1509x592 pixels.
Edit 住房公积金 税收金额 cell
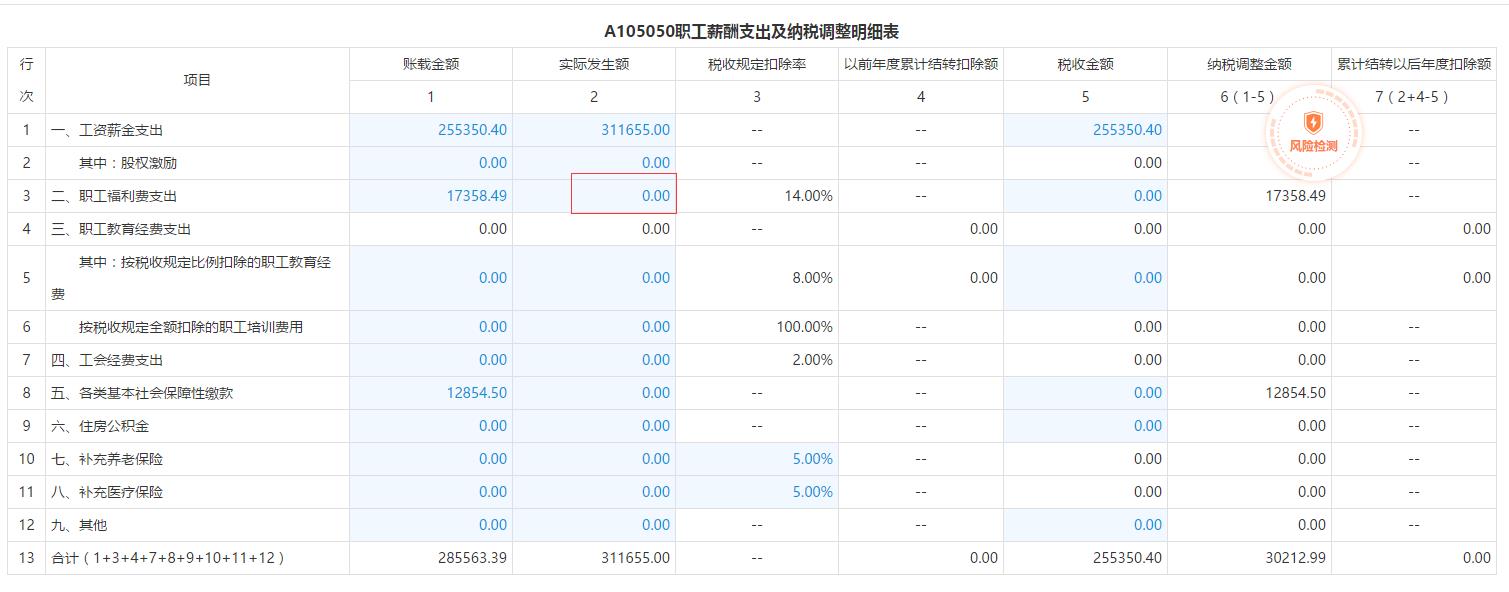tap(1085, 426)
